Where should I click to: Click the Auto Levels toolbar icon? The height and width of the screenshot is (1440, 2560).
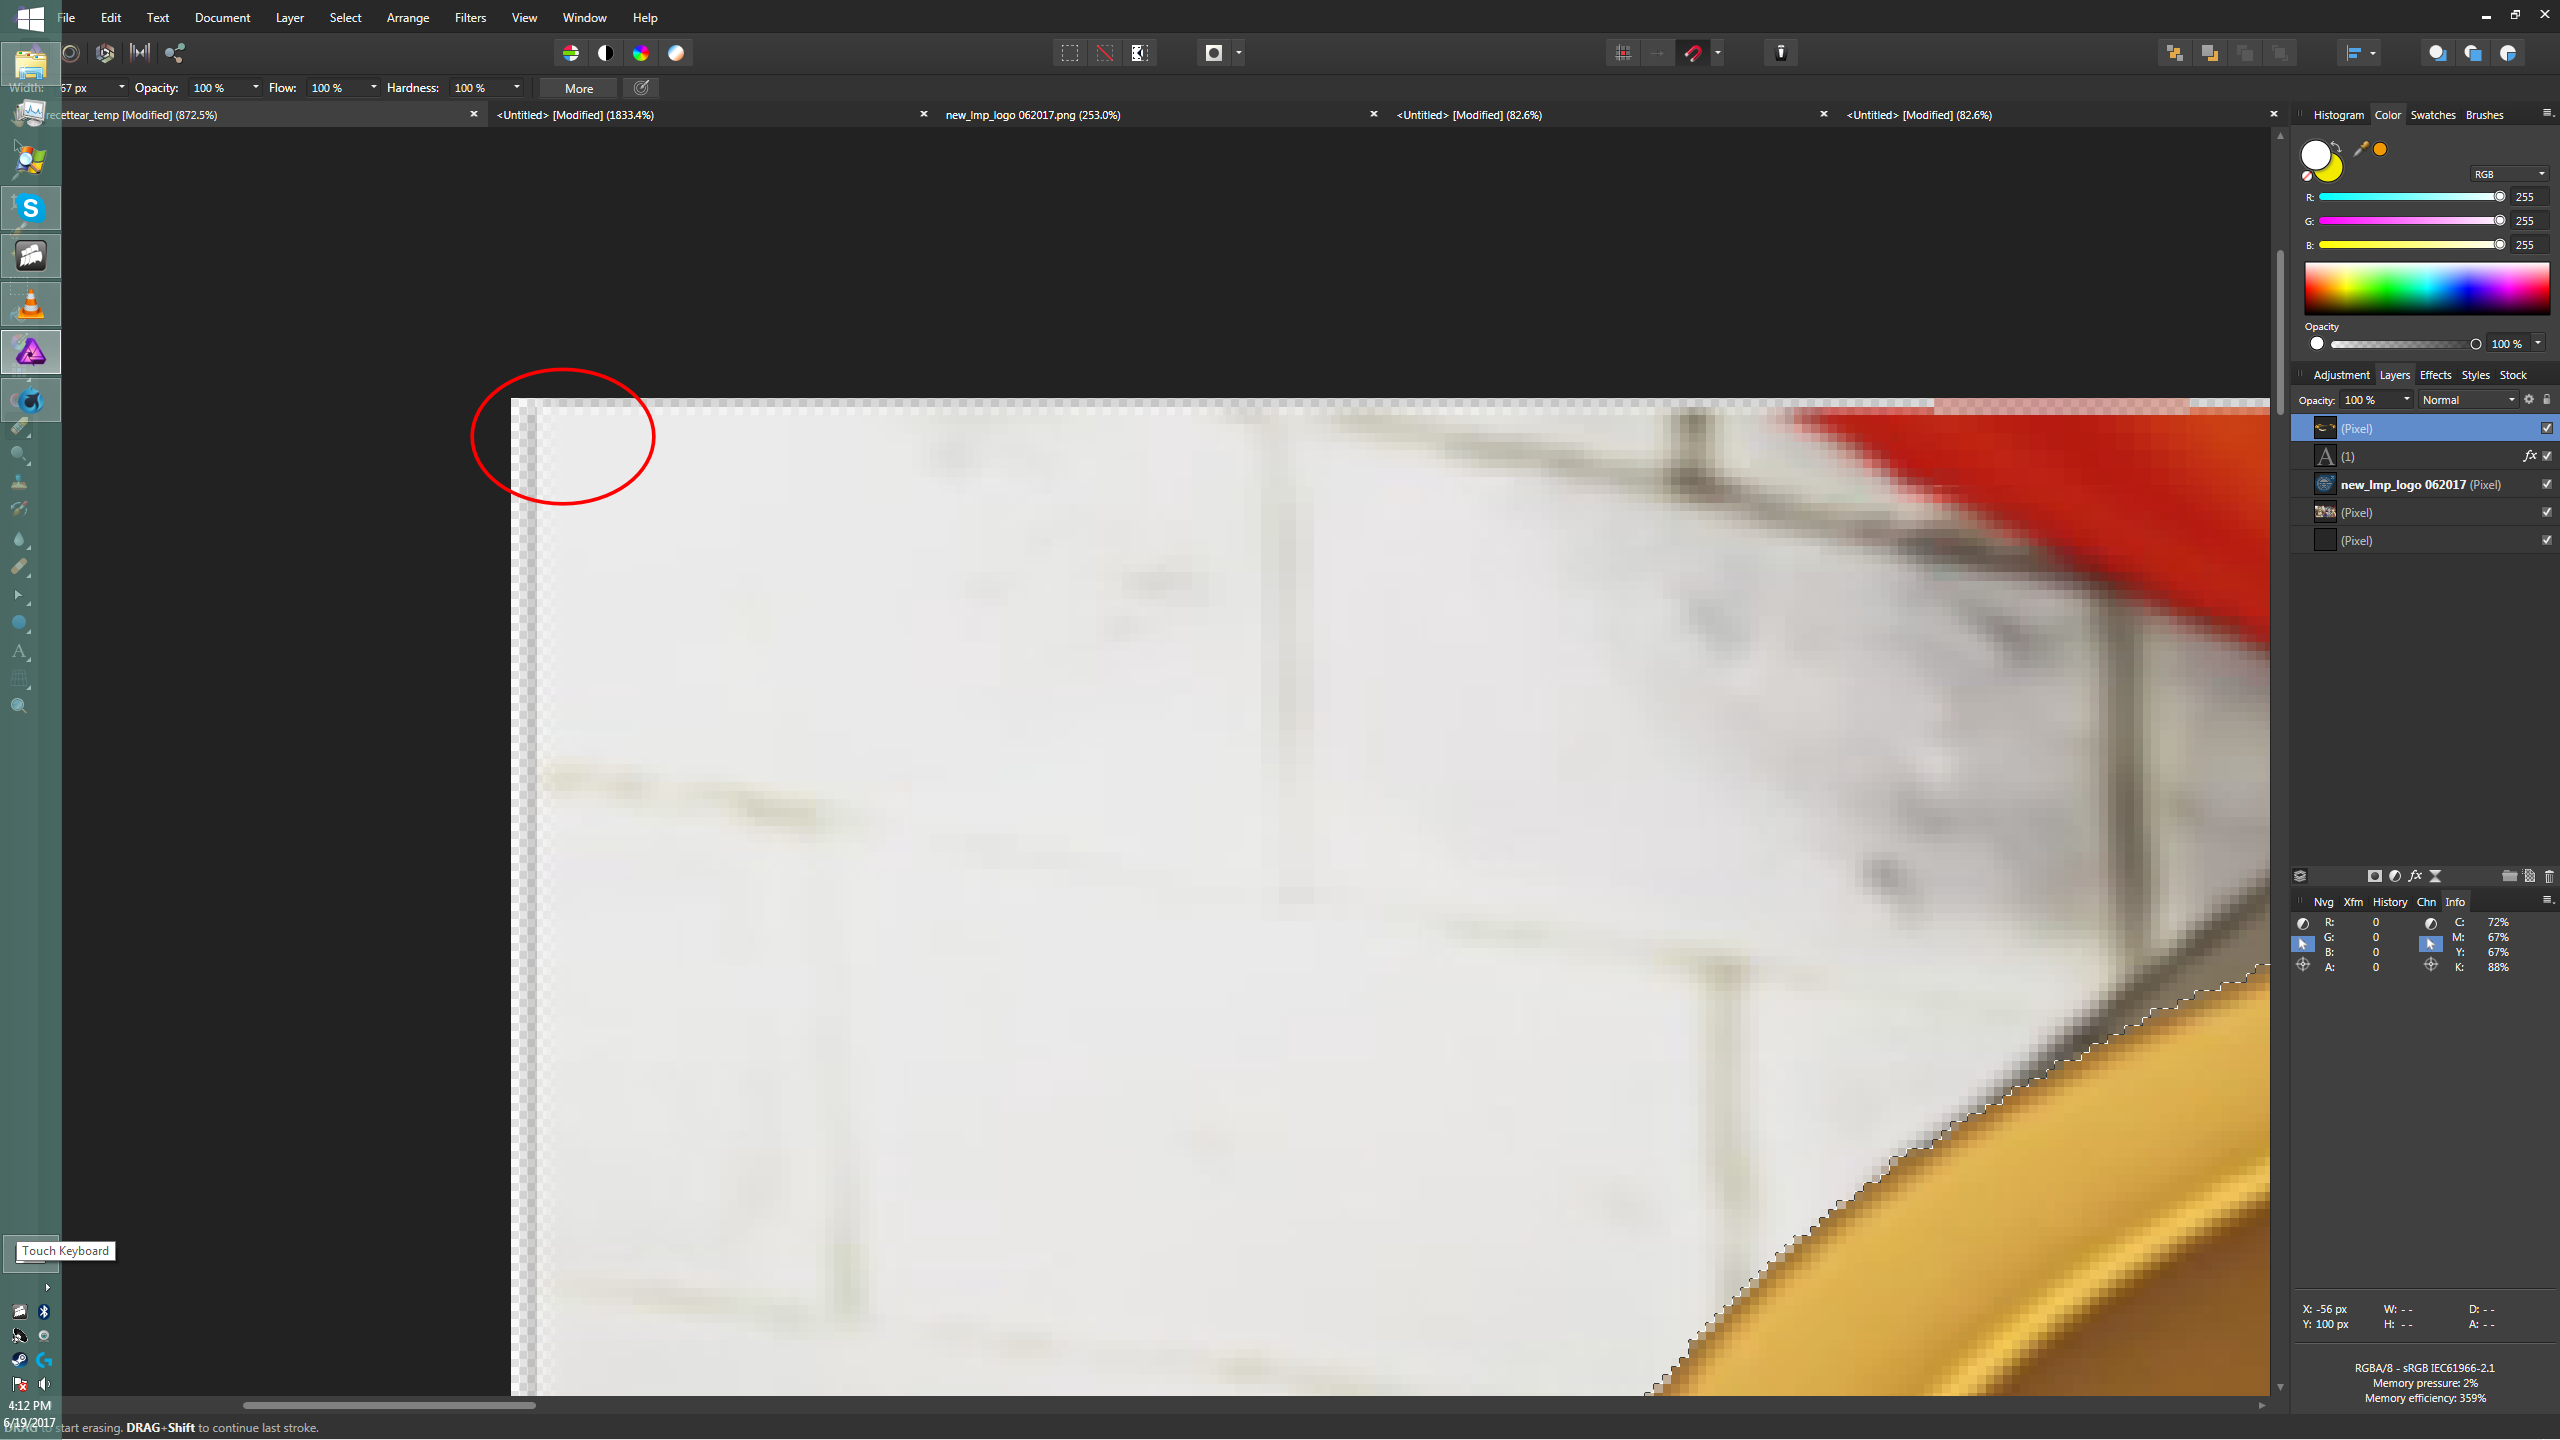coord(571,53)
